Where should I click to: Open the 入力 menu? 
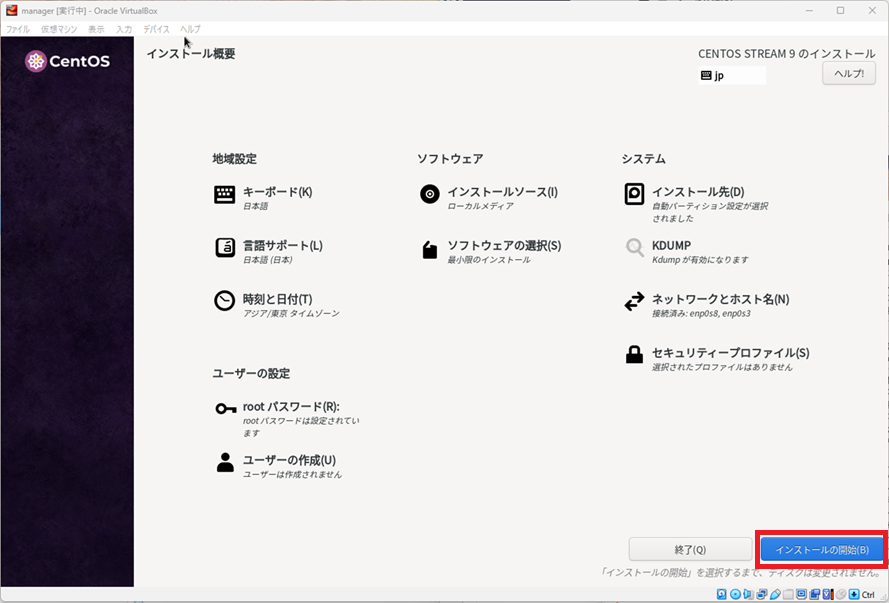point(124,29)
